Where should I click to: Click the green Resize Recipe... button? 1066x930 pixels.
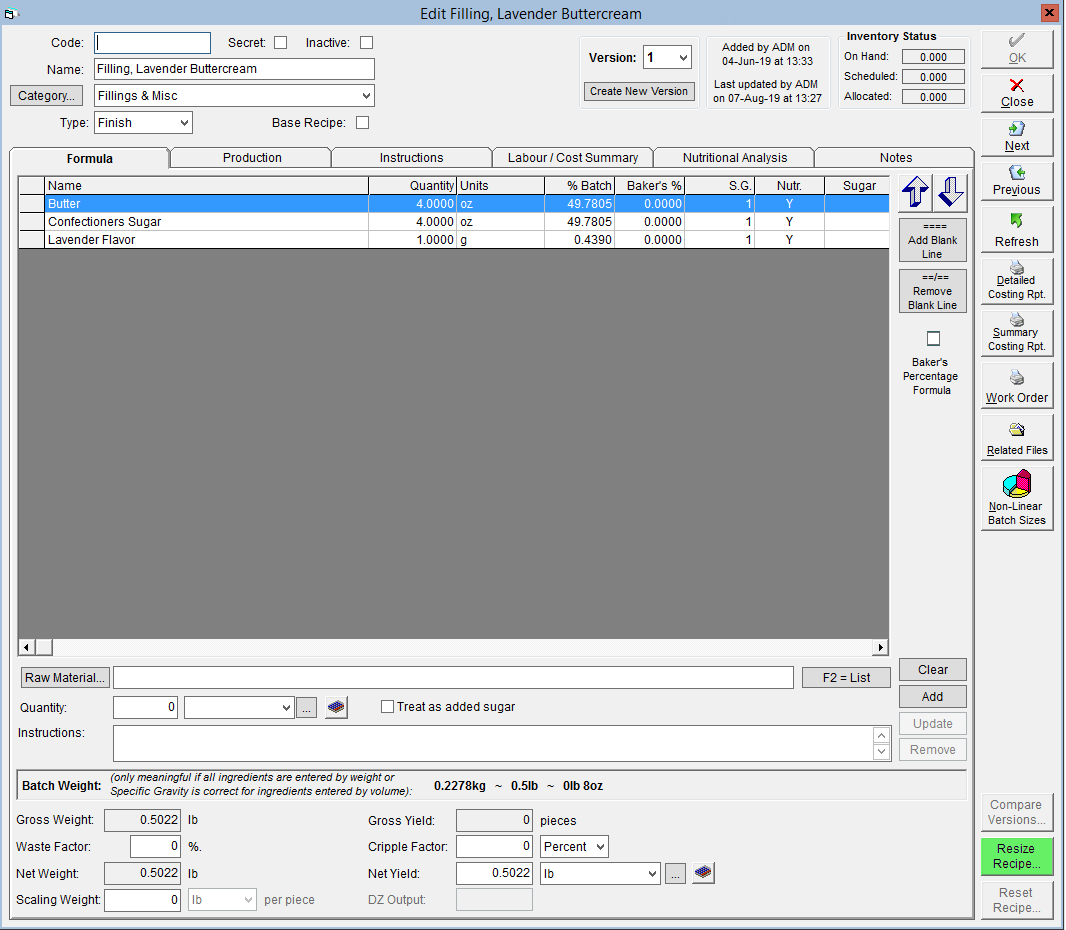coord(1017,857)
